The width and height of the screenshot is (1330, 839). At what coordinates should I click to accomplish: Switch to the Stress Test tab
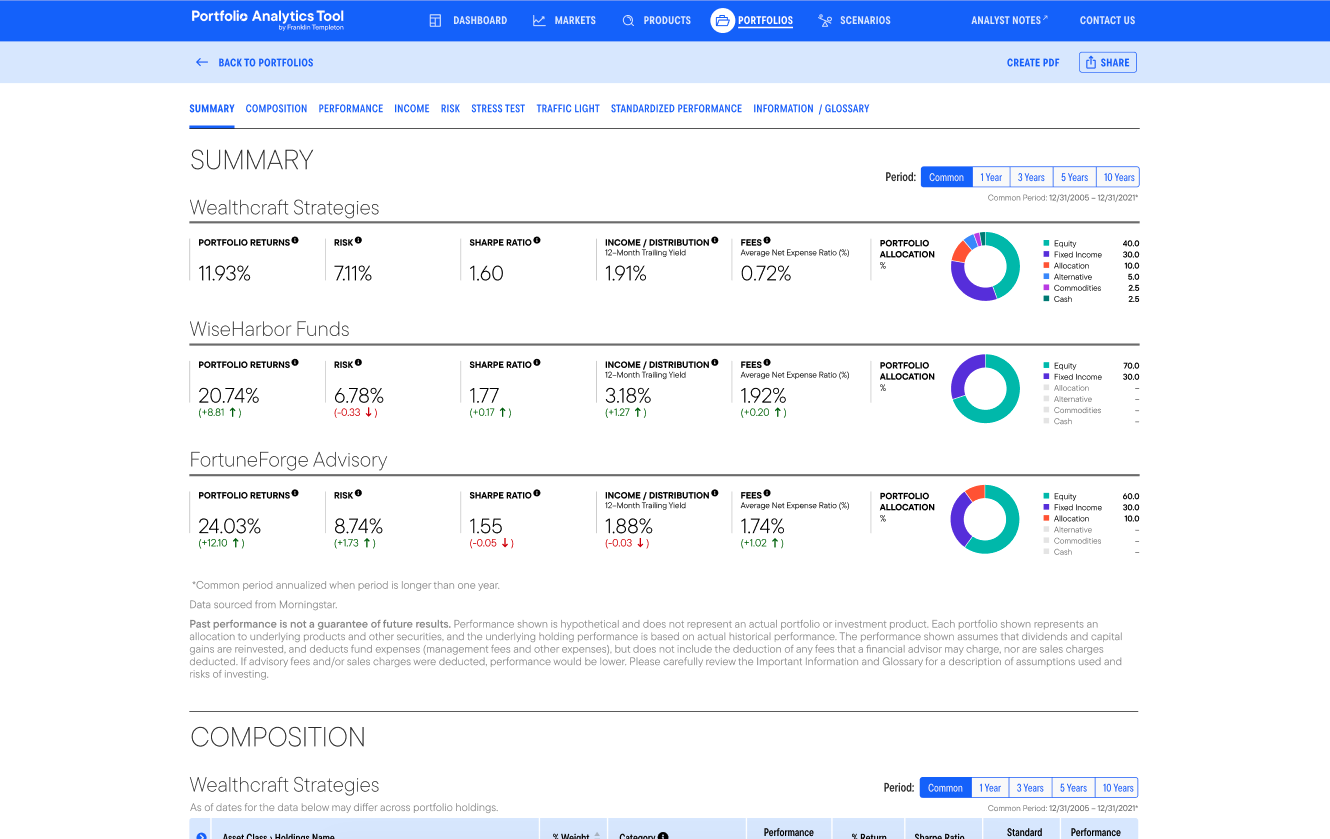point(498,108)
